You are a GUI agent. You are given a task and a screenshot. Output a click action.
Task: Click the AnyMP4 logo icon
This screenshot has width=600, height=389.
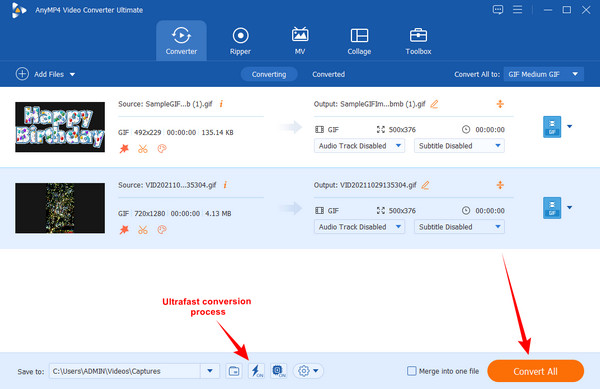coord(18,10)
